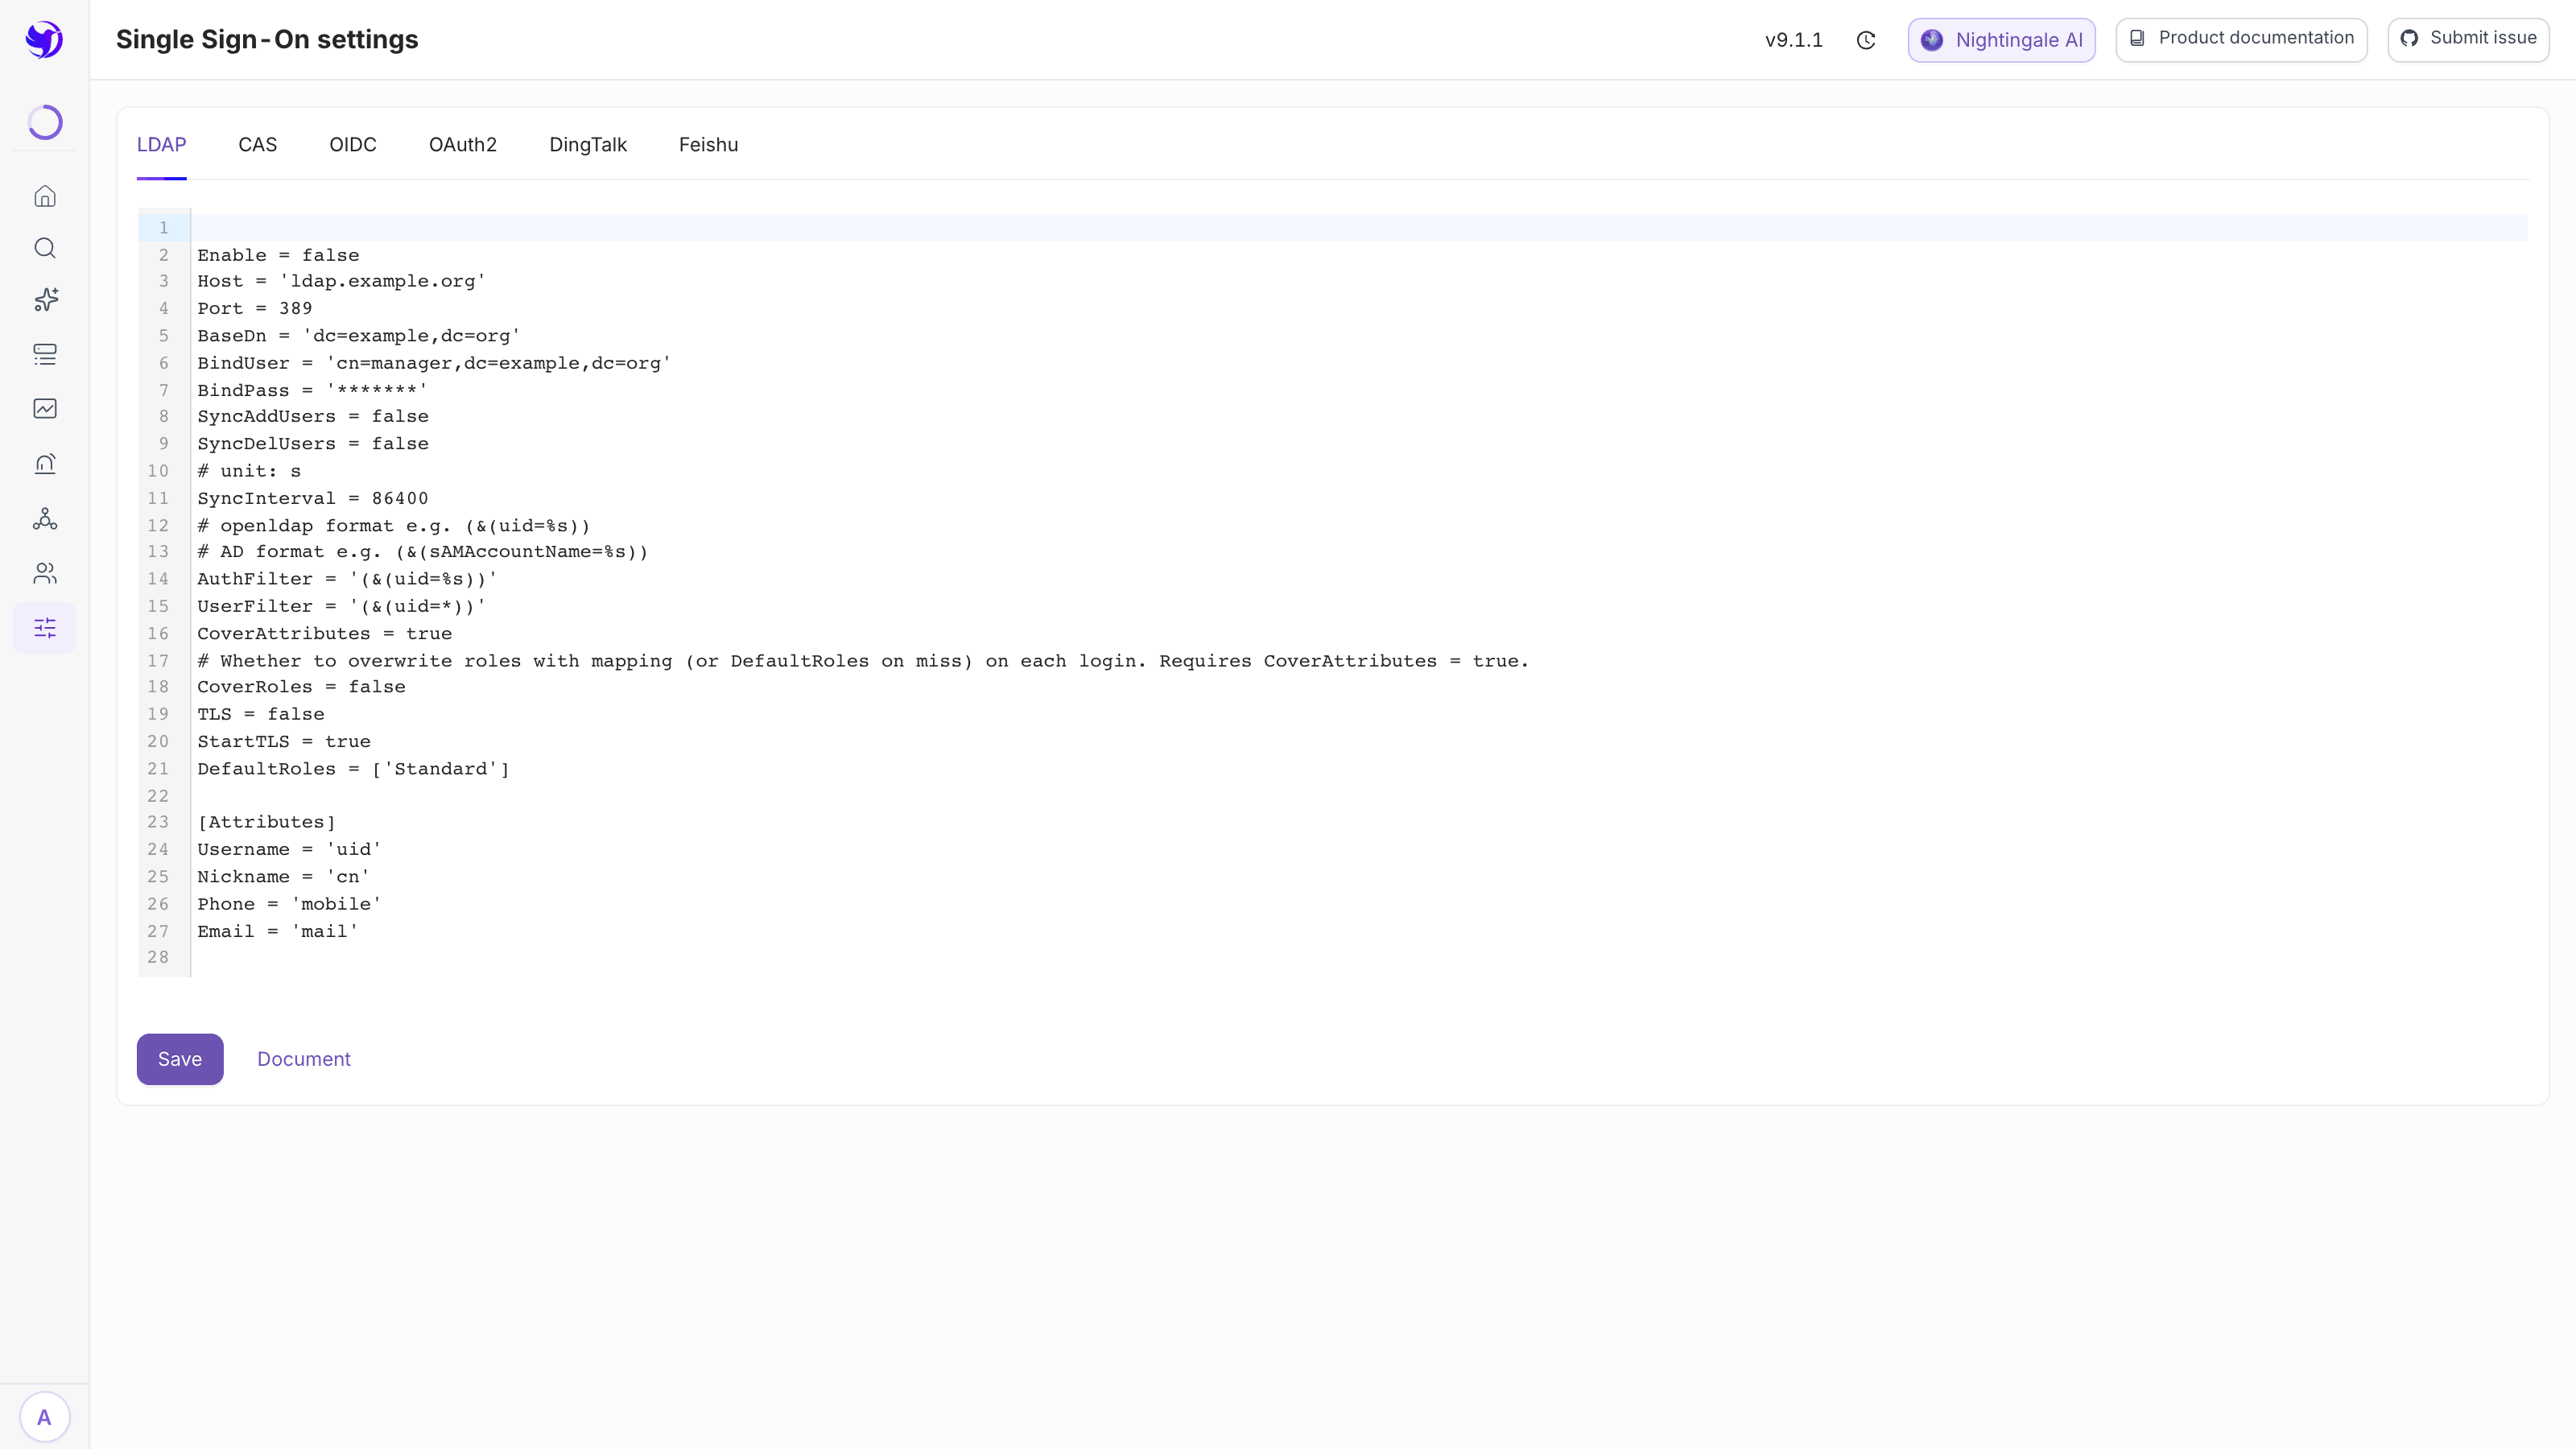2576x1449 pixels.
Task: Click line "Nickname = 'cn'"
Action: pos(283,876)
